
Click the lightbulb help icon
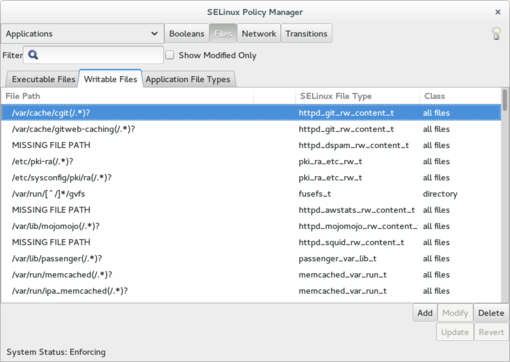pyautogui.click(x=496, y=34)
